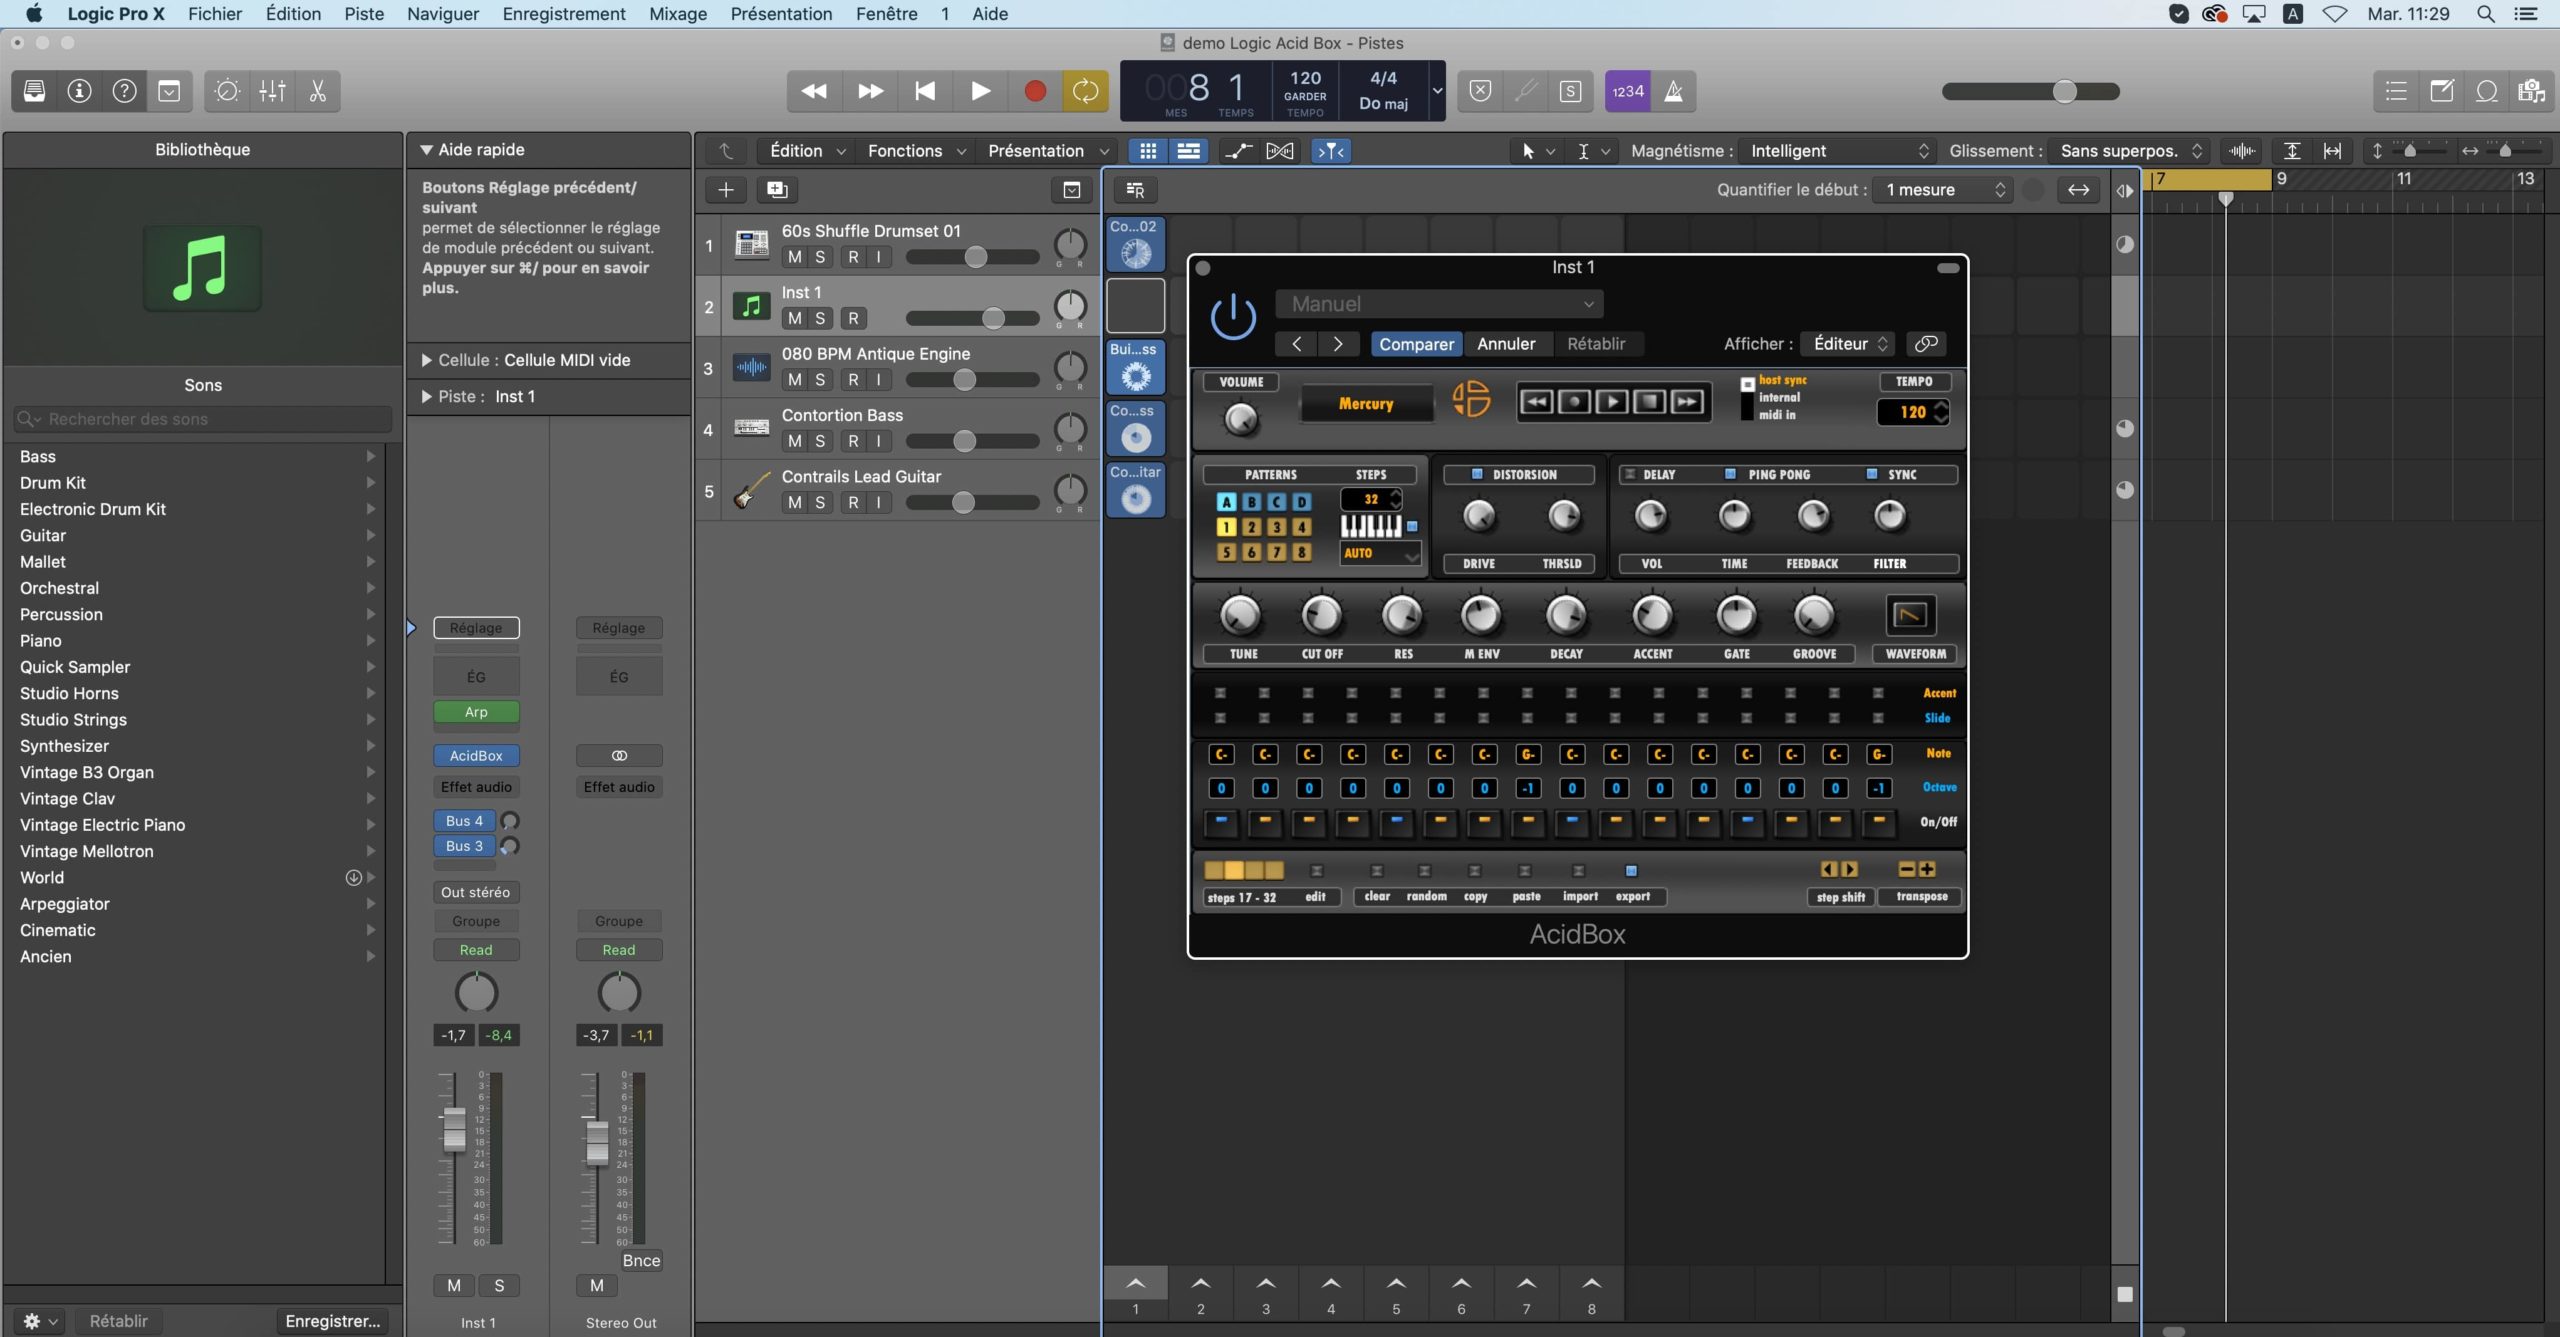Add a new track with plus button
The width and height of the screenshot is (2560, 1337).
726,190
